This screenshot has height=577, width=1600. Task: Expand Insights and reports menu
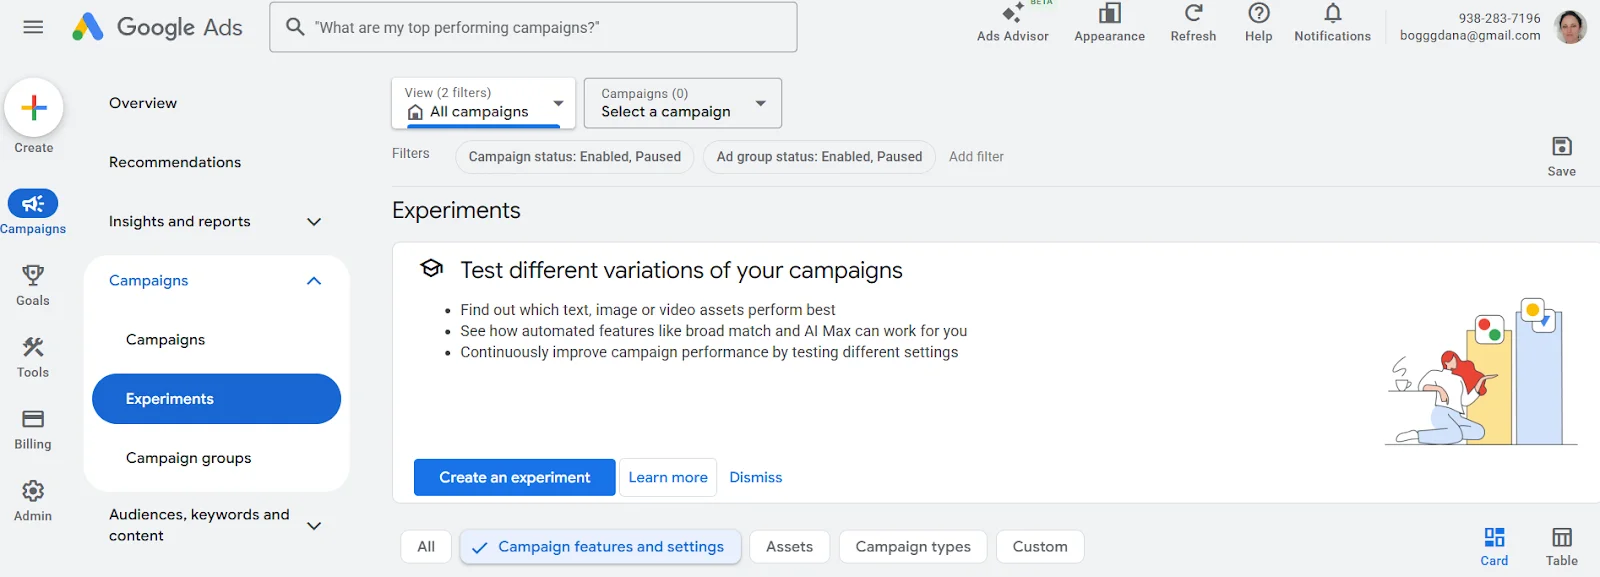click(x=314, y=222)
